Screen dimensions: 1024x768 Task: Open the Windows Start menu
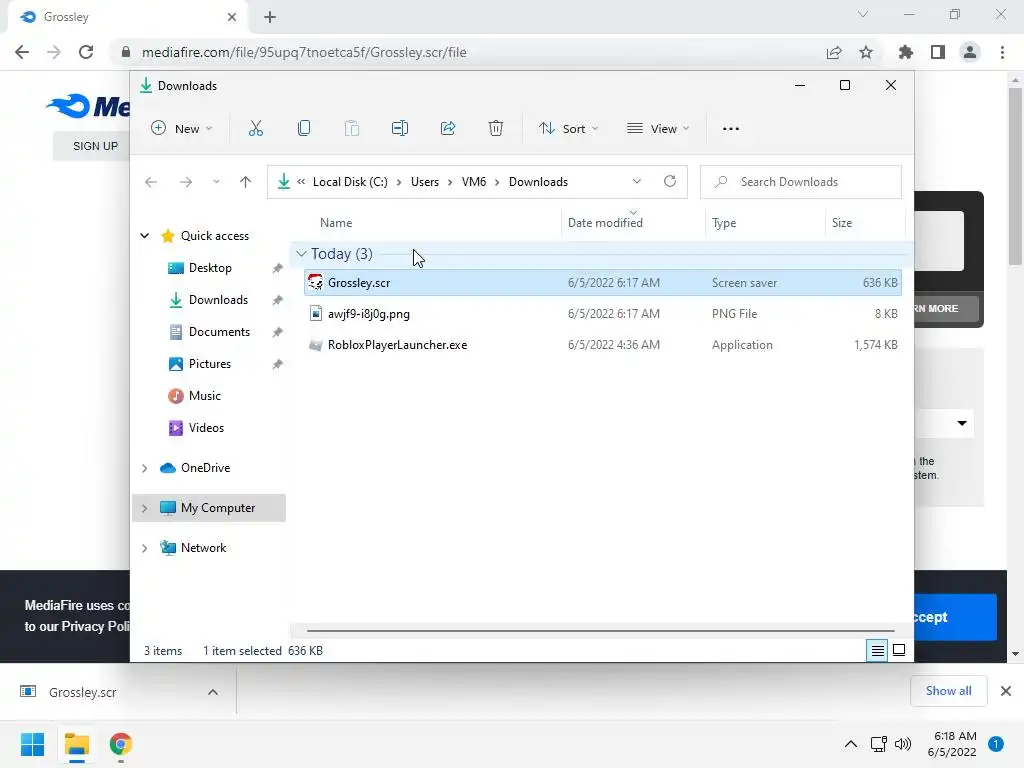click(33, 744)
